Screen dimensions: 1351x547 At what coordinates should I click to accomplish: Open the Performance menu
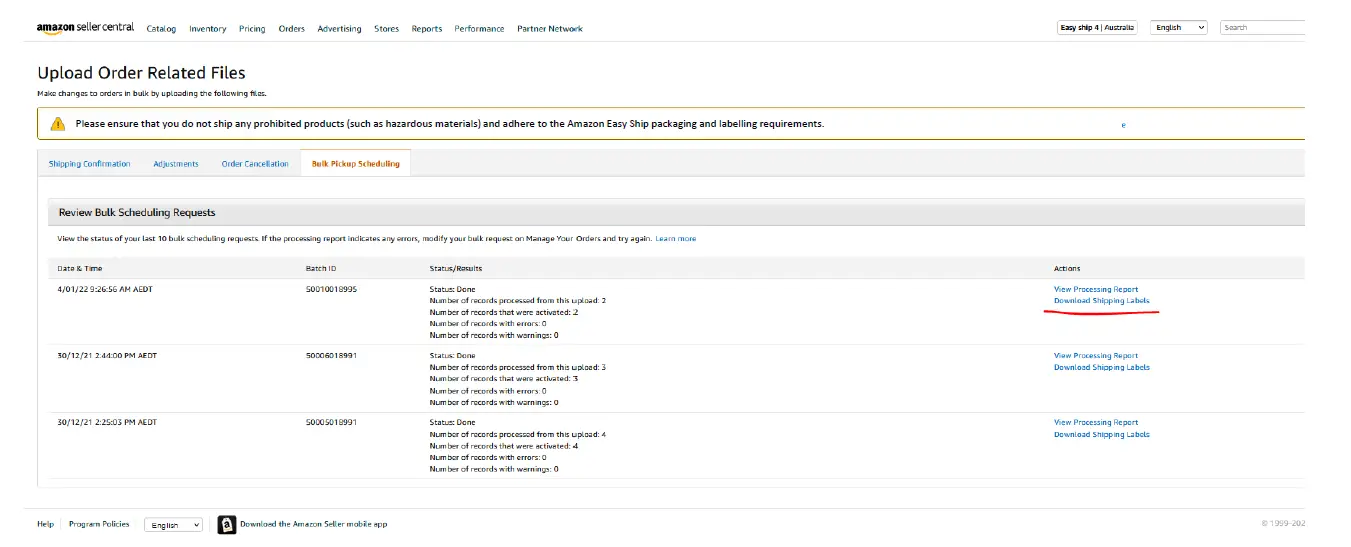pos(479,29)
